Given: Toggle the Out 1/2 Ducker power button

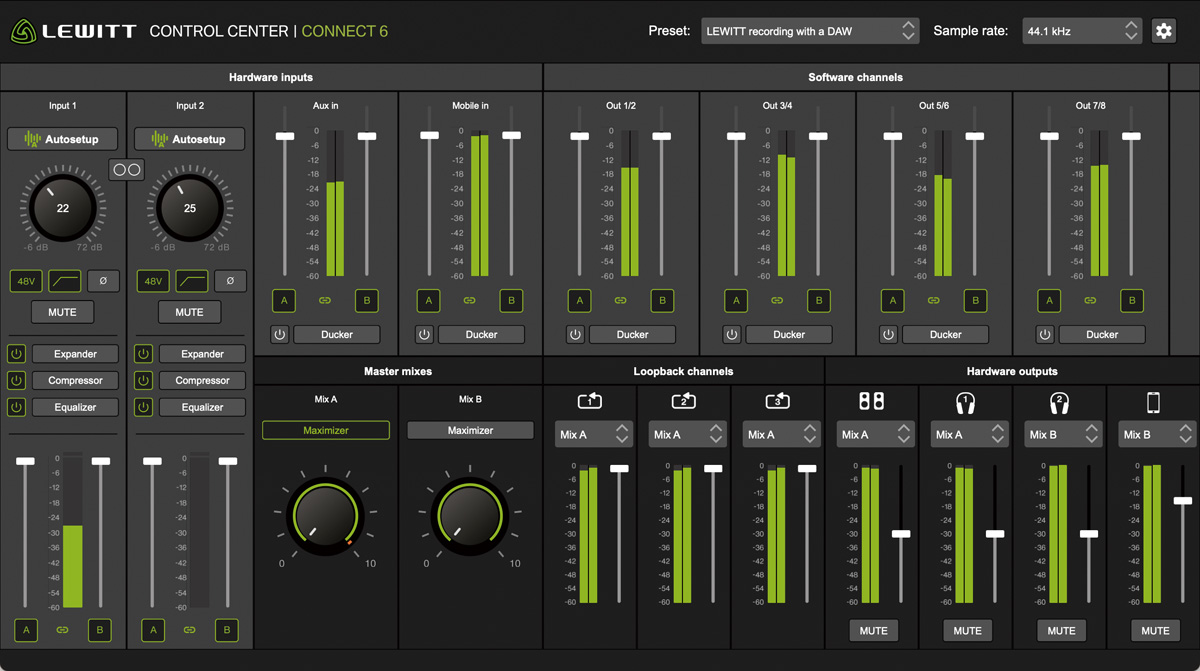Looking at the screenshot, I should pos(575,334).
